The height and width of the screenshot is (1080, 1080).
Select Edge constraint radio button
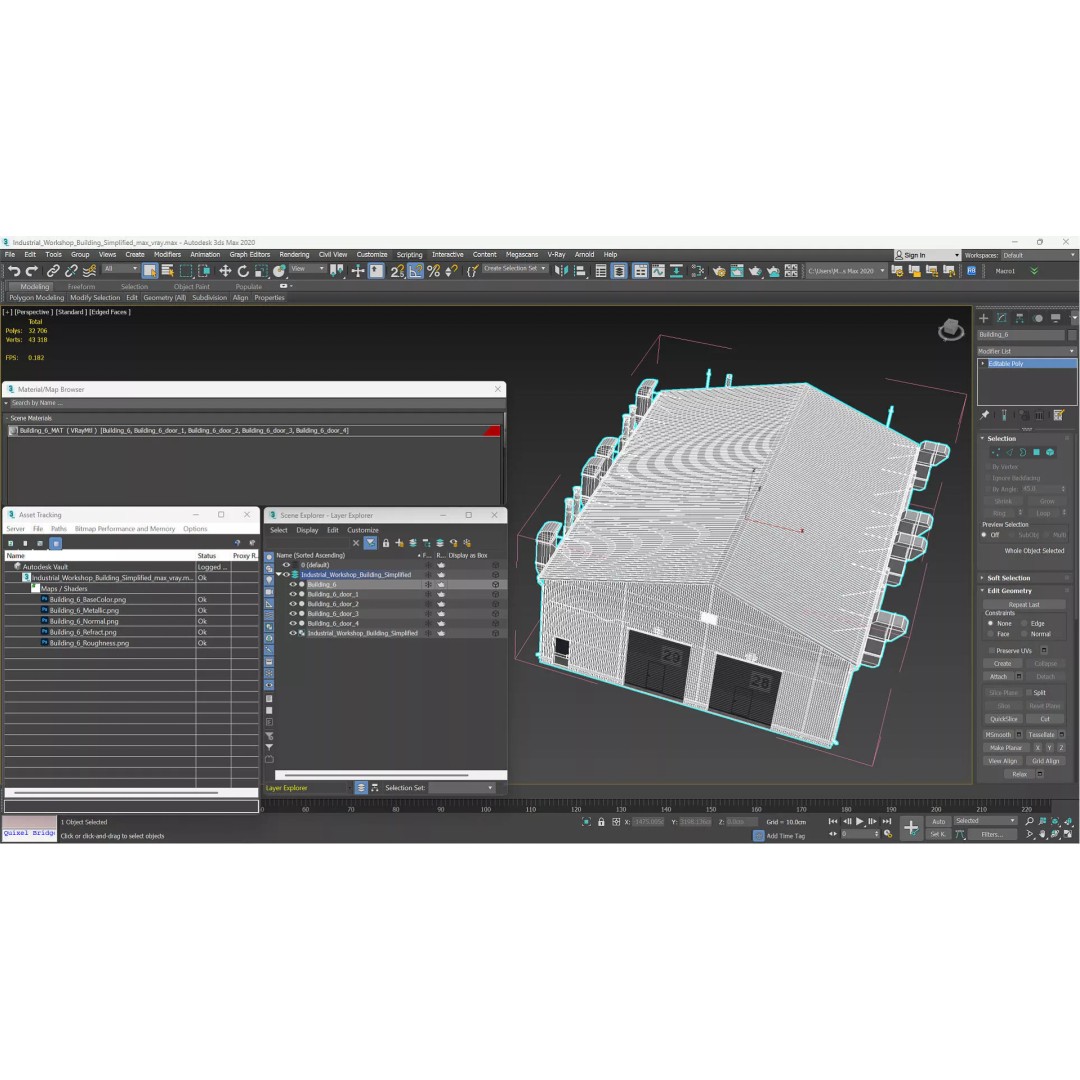(1024, 623)
